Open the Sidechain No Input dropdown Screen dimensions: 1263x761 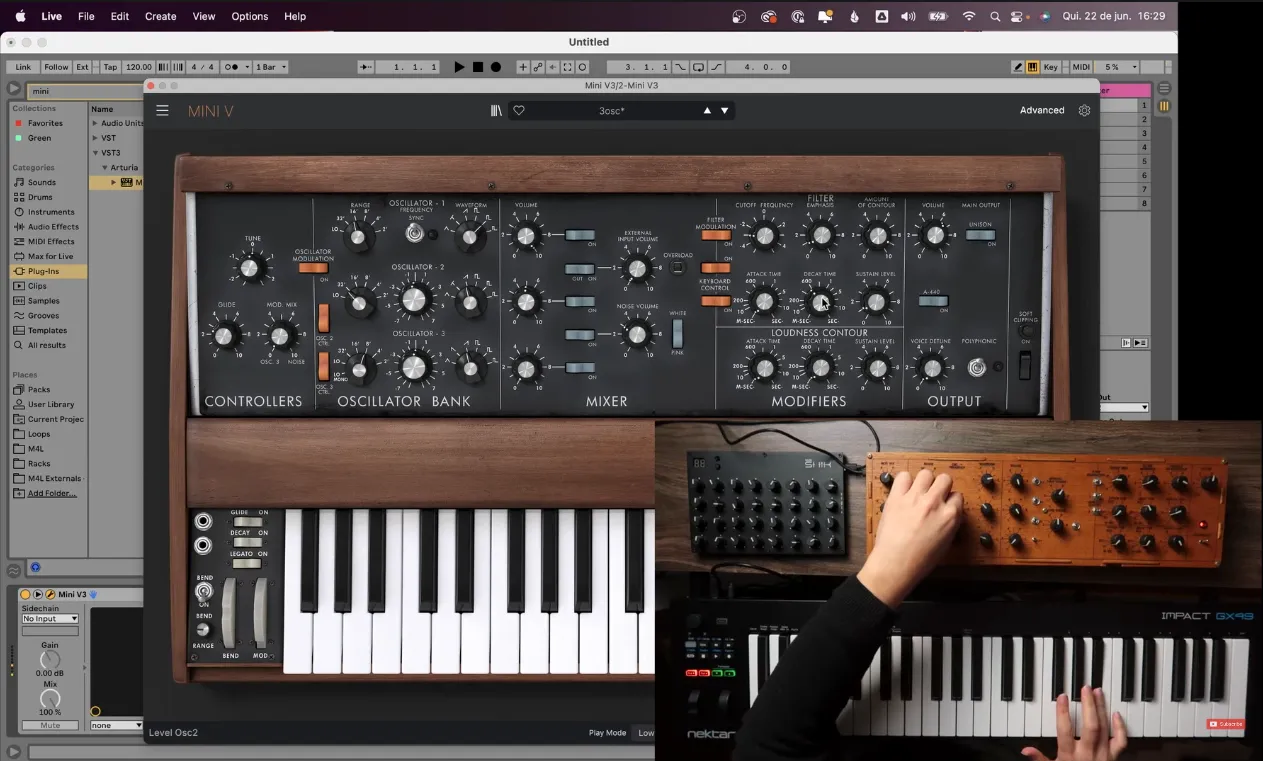50,619
